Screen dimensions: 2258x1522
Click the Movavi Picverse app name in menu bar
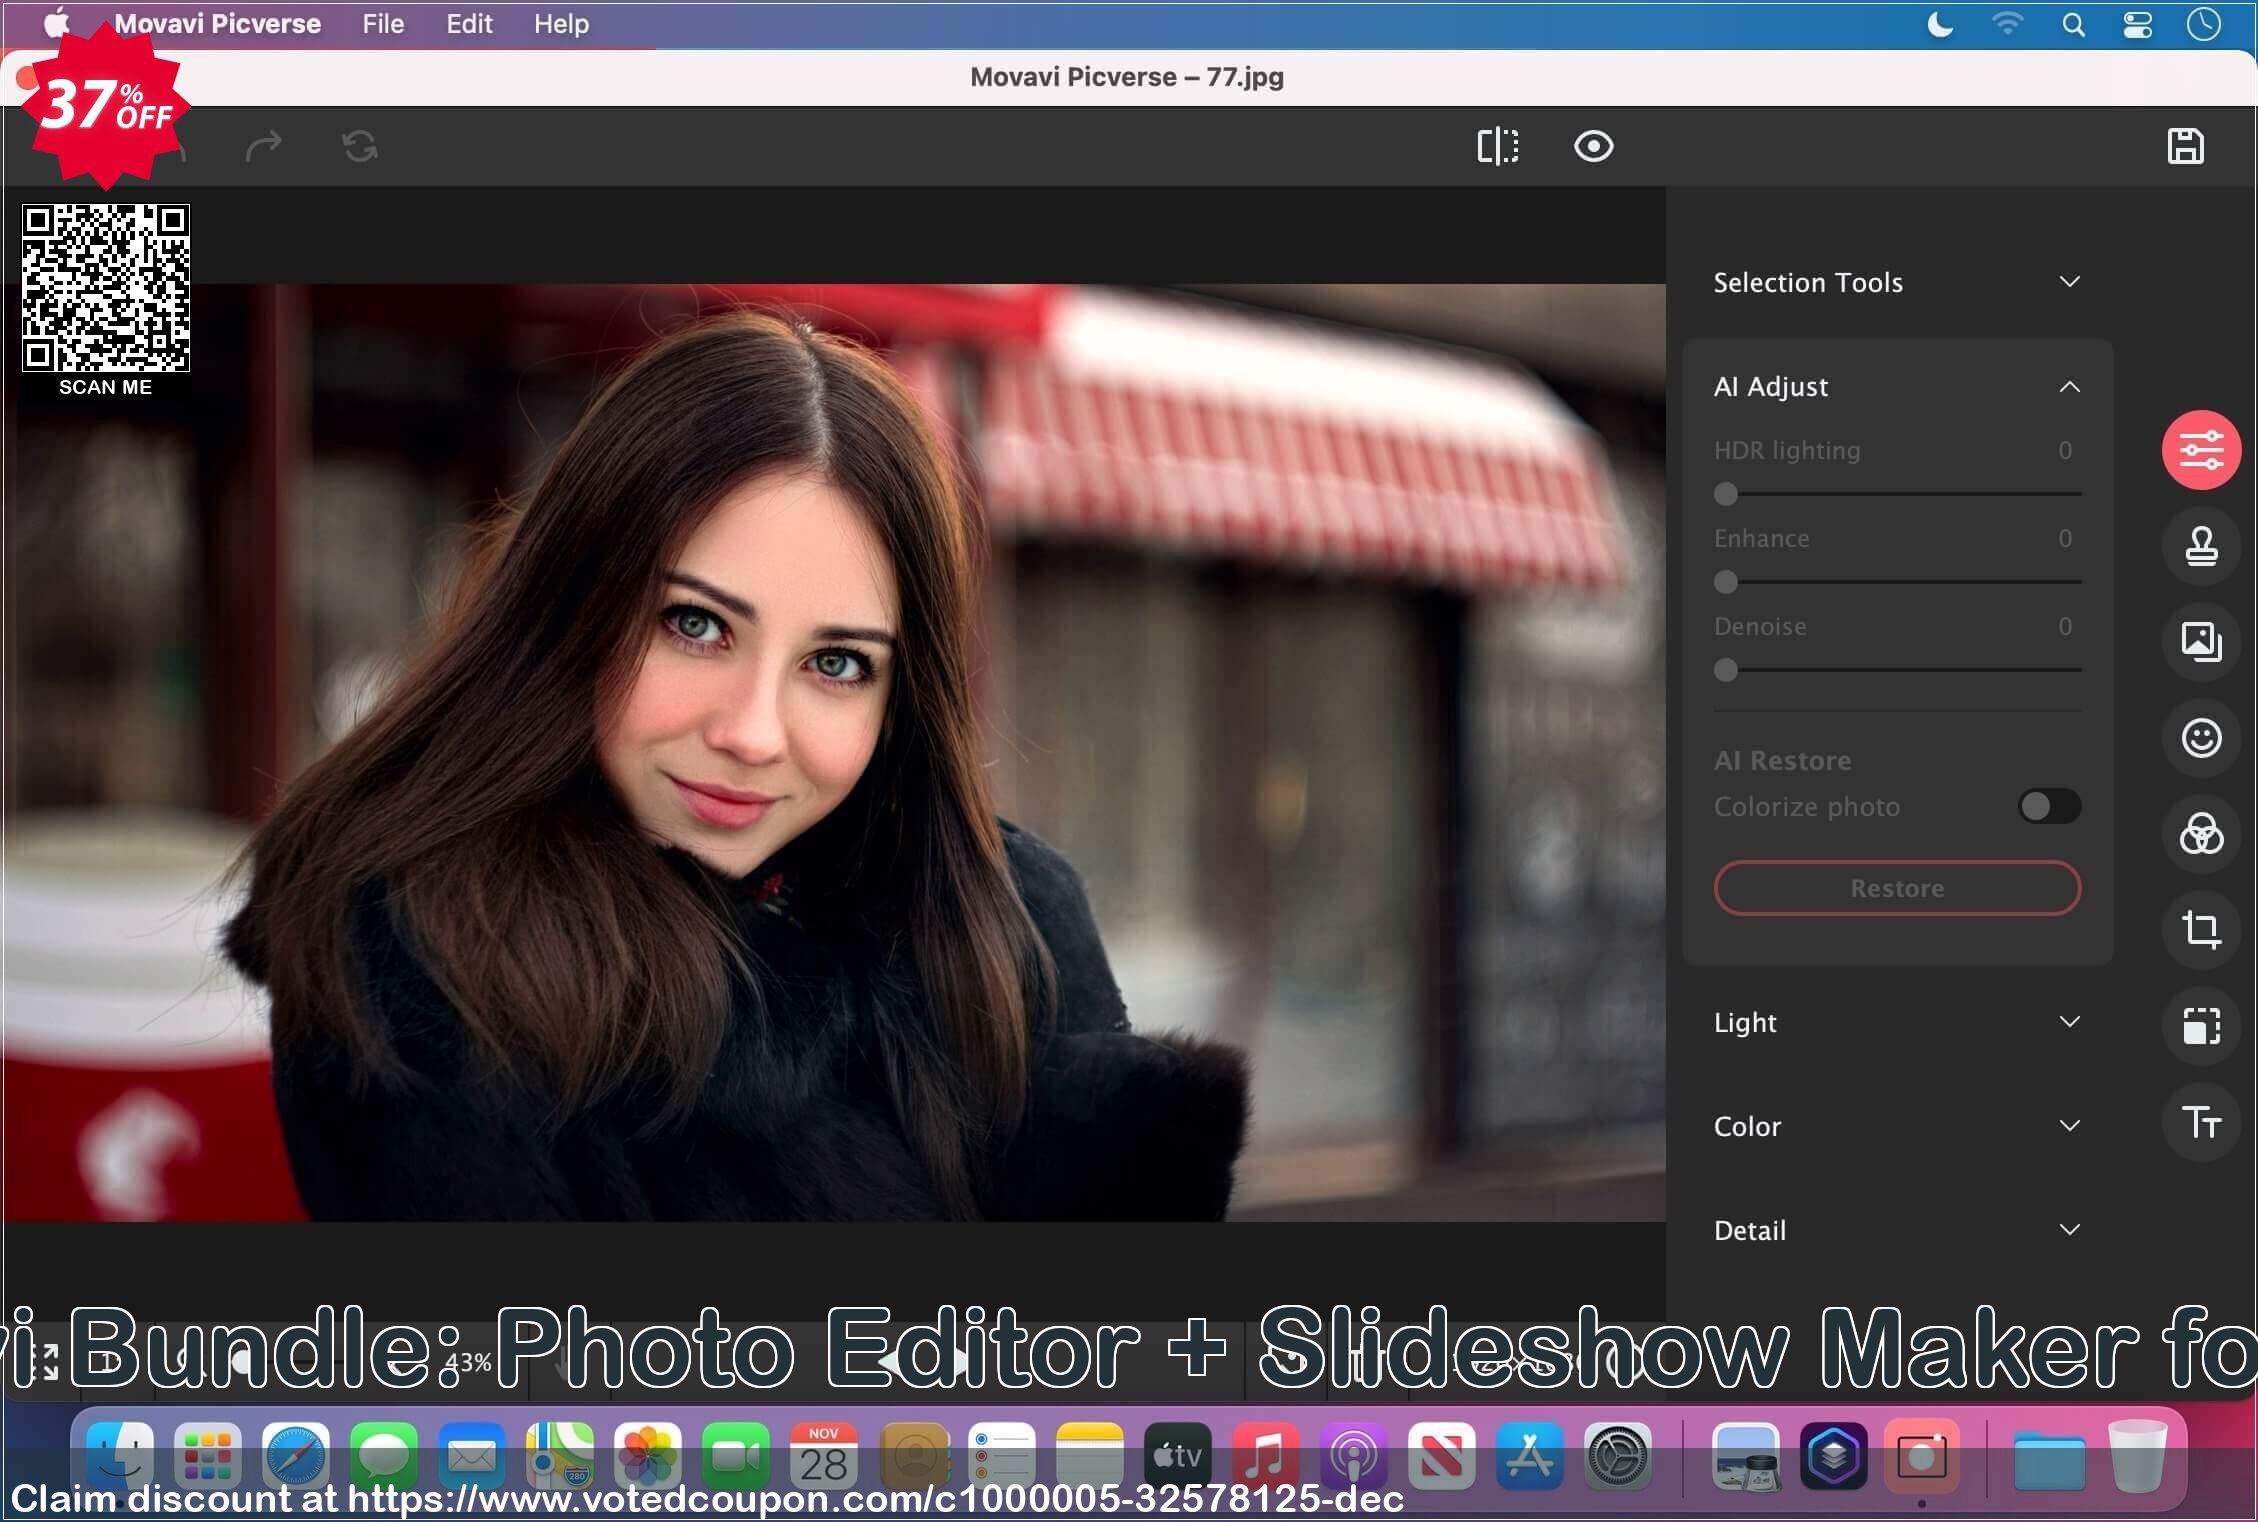pos(222,24)
